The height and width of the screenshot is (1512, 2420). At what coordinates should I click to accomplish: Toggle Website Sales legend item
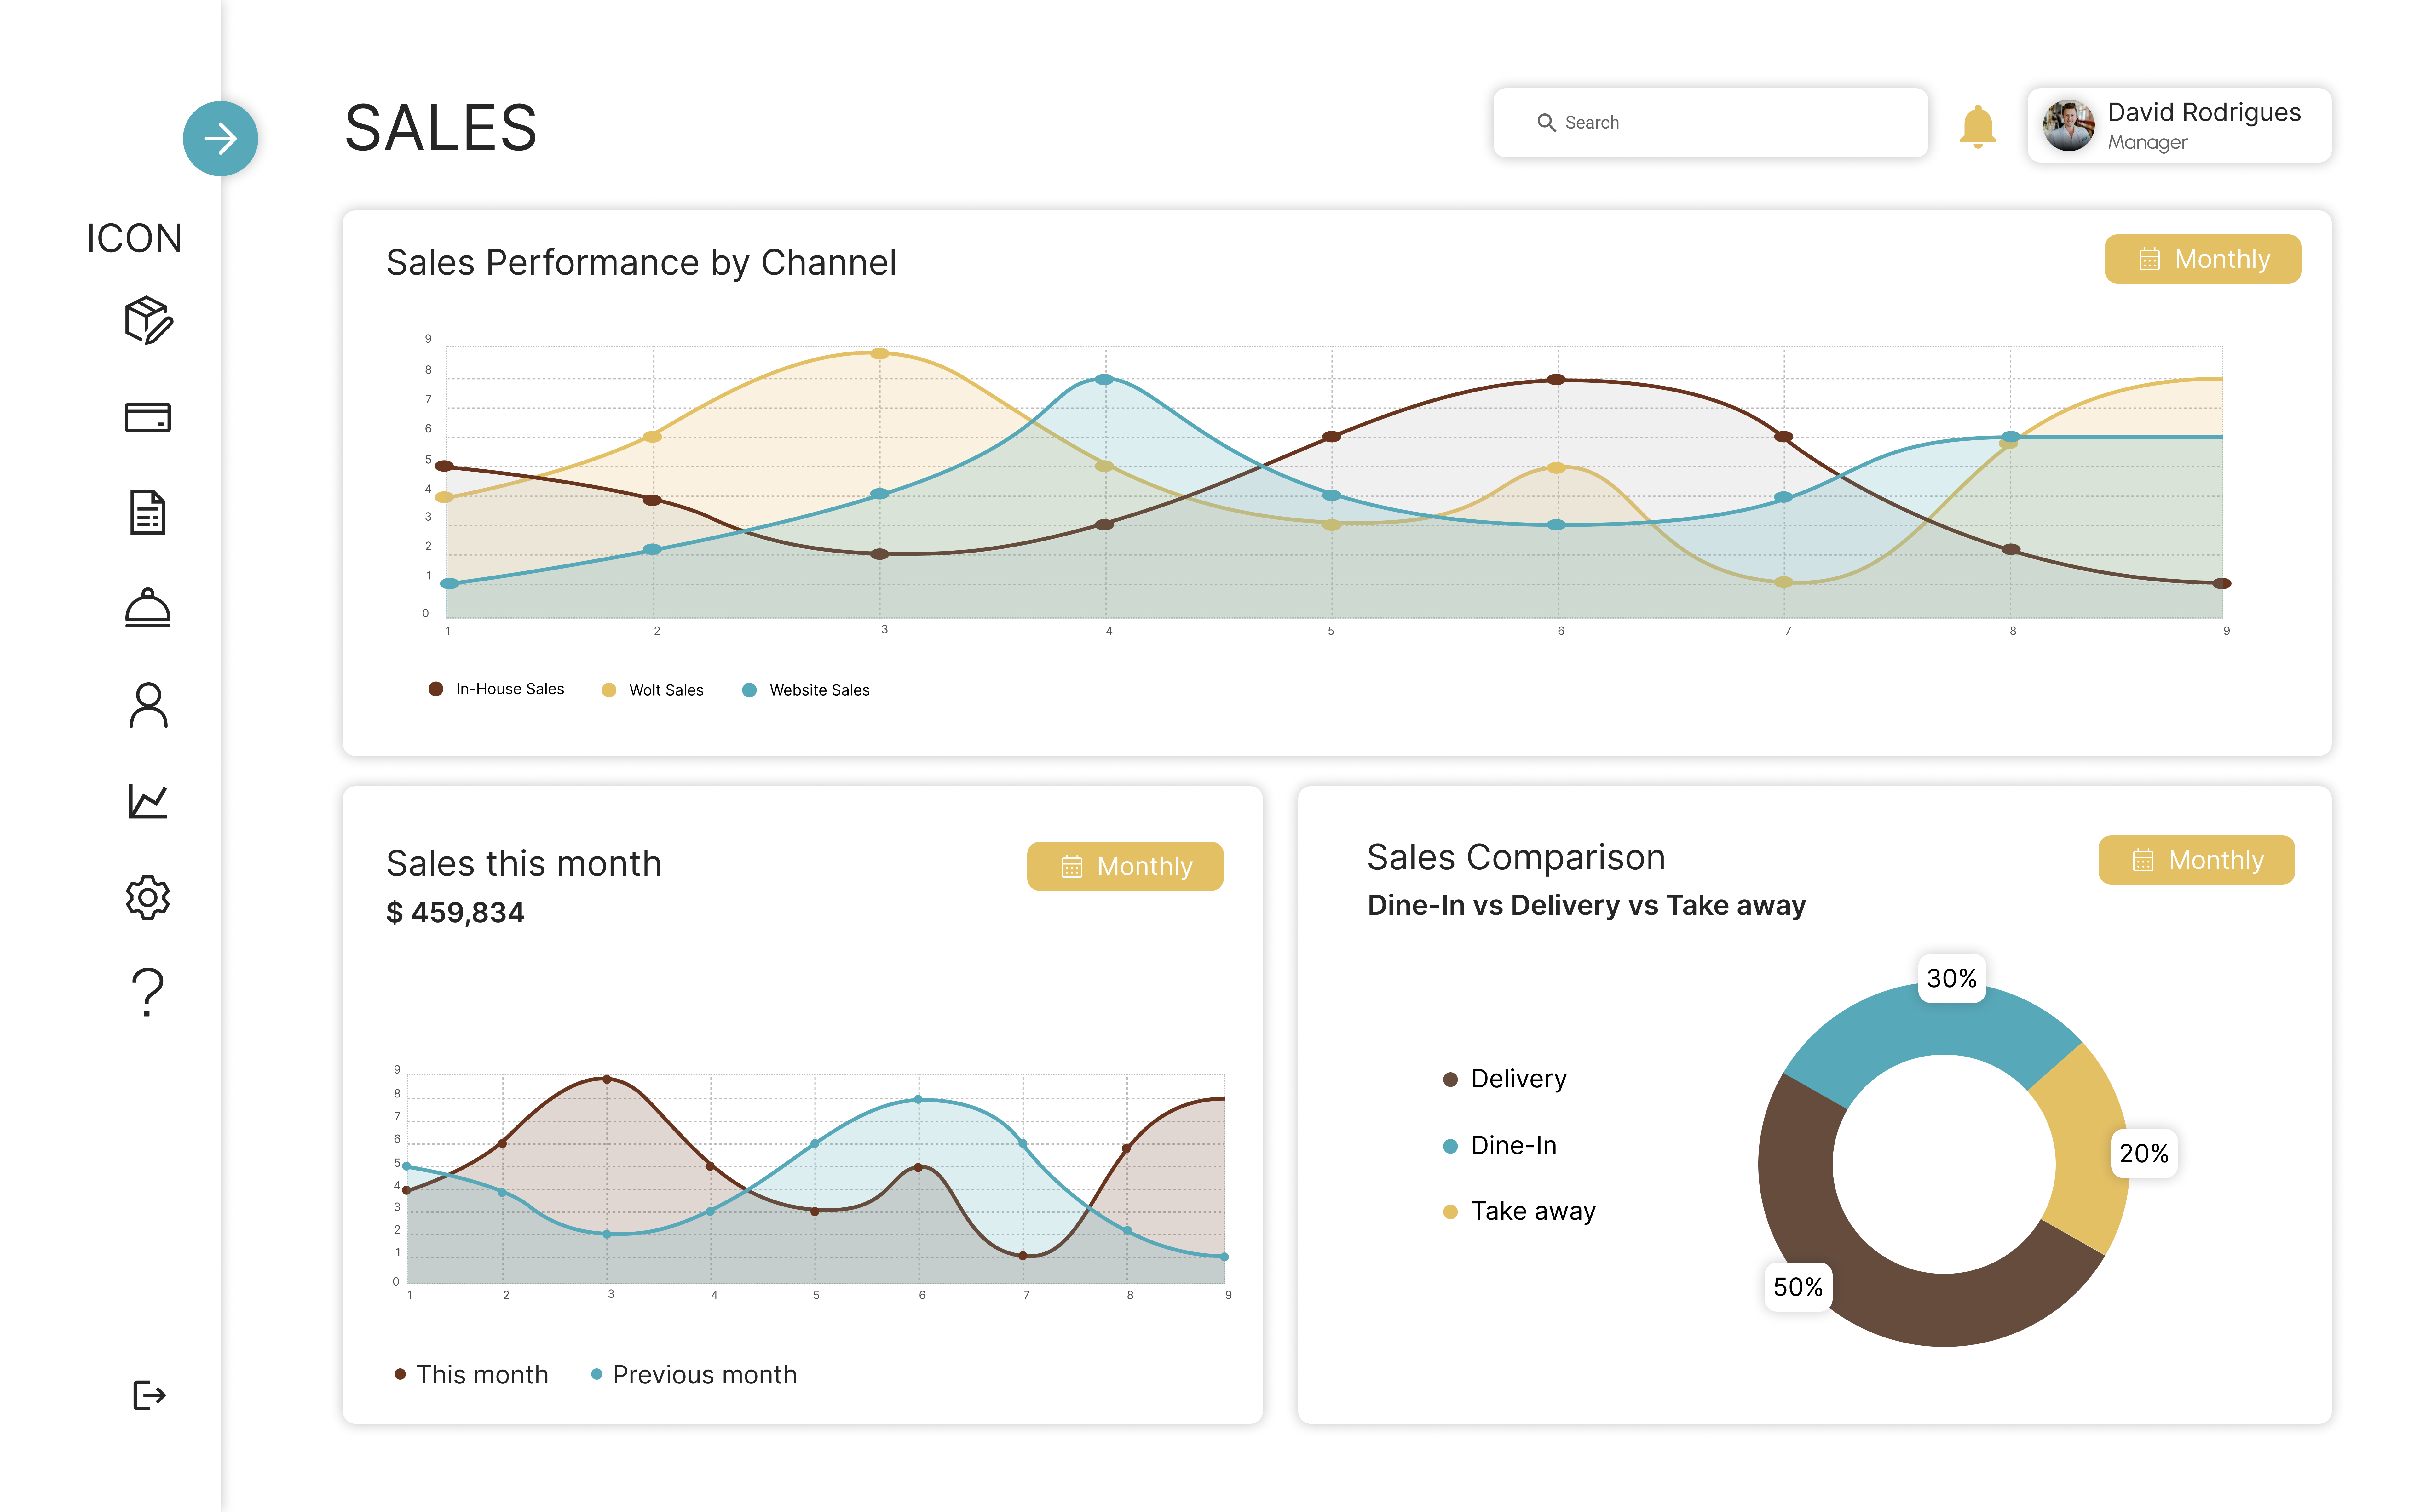click(x=806, y=690)
